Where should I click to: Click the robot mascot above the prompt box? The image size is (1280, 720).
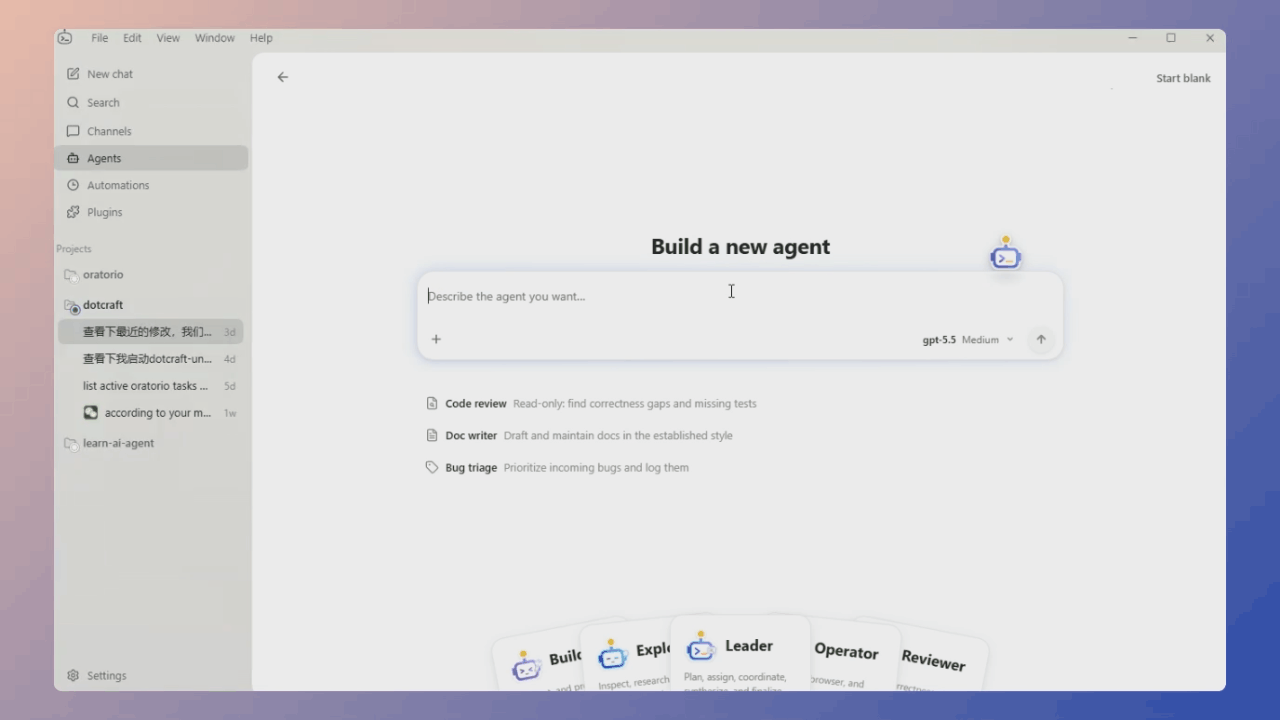pos(1005,255)
